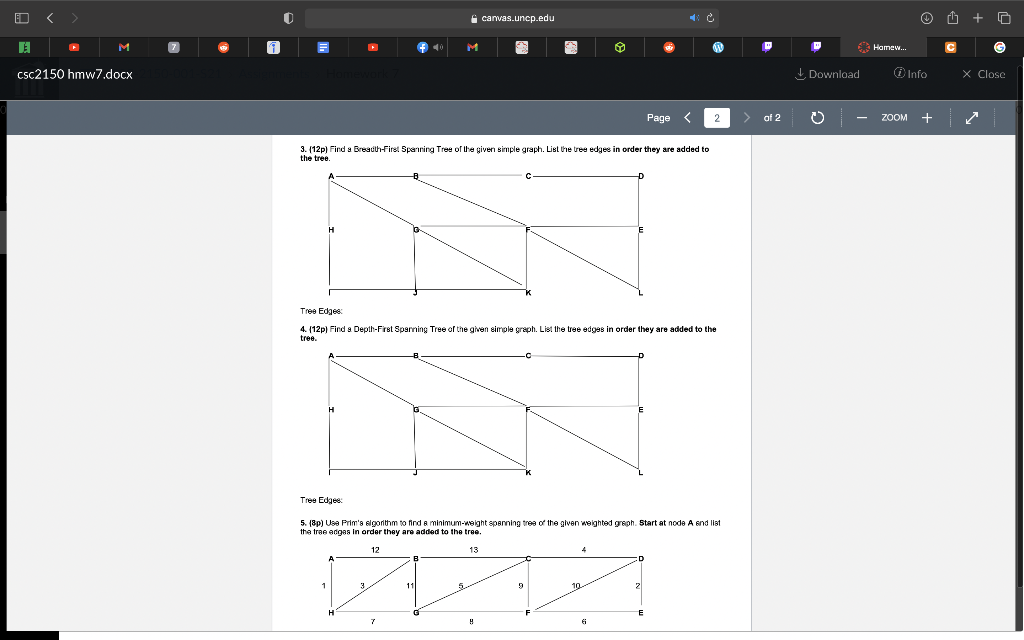Advance to the next page with the chevron
This screenshot has width=1024, height=640.
[x=746, y=117]
